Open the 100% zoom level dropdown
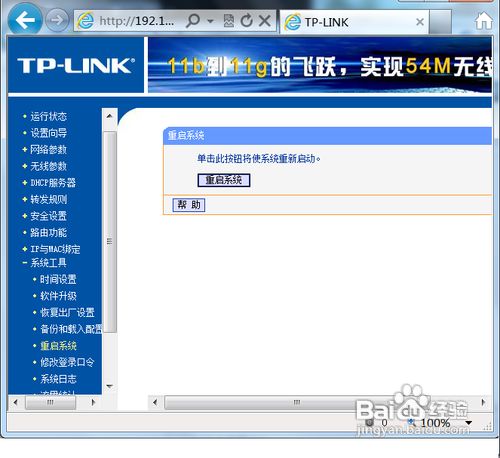The image size is (500, 458). coord(469,423)
